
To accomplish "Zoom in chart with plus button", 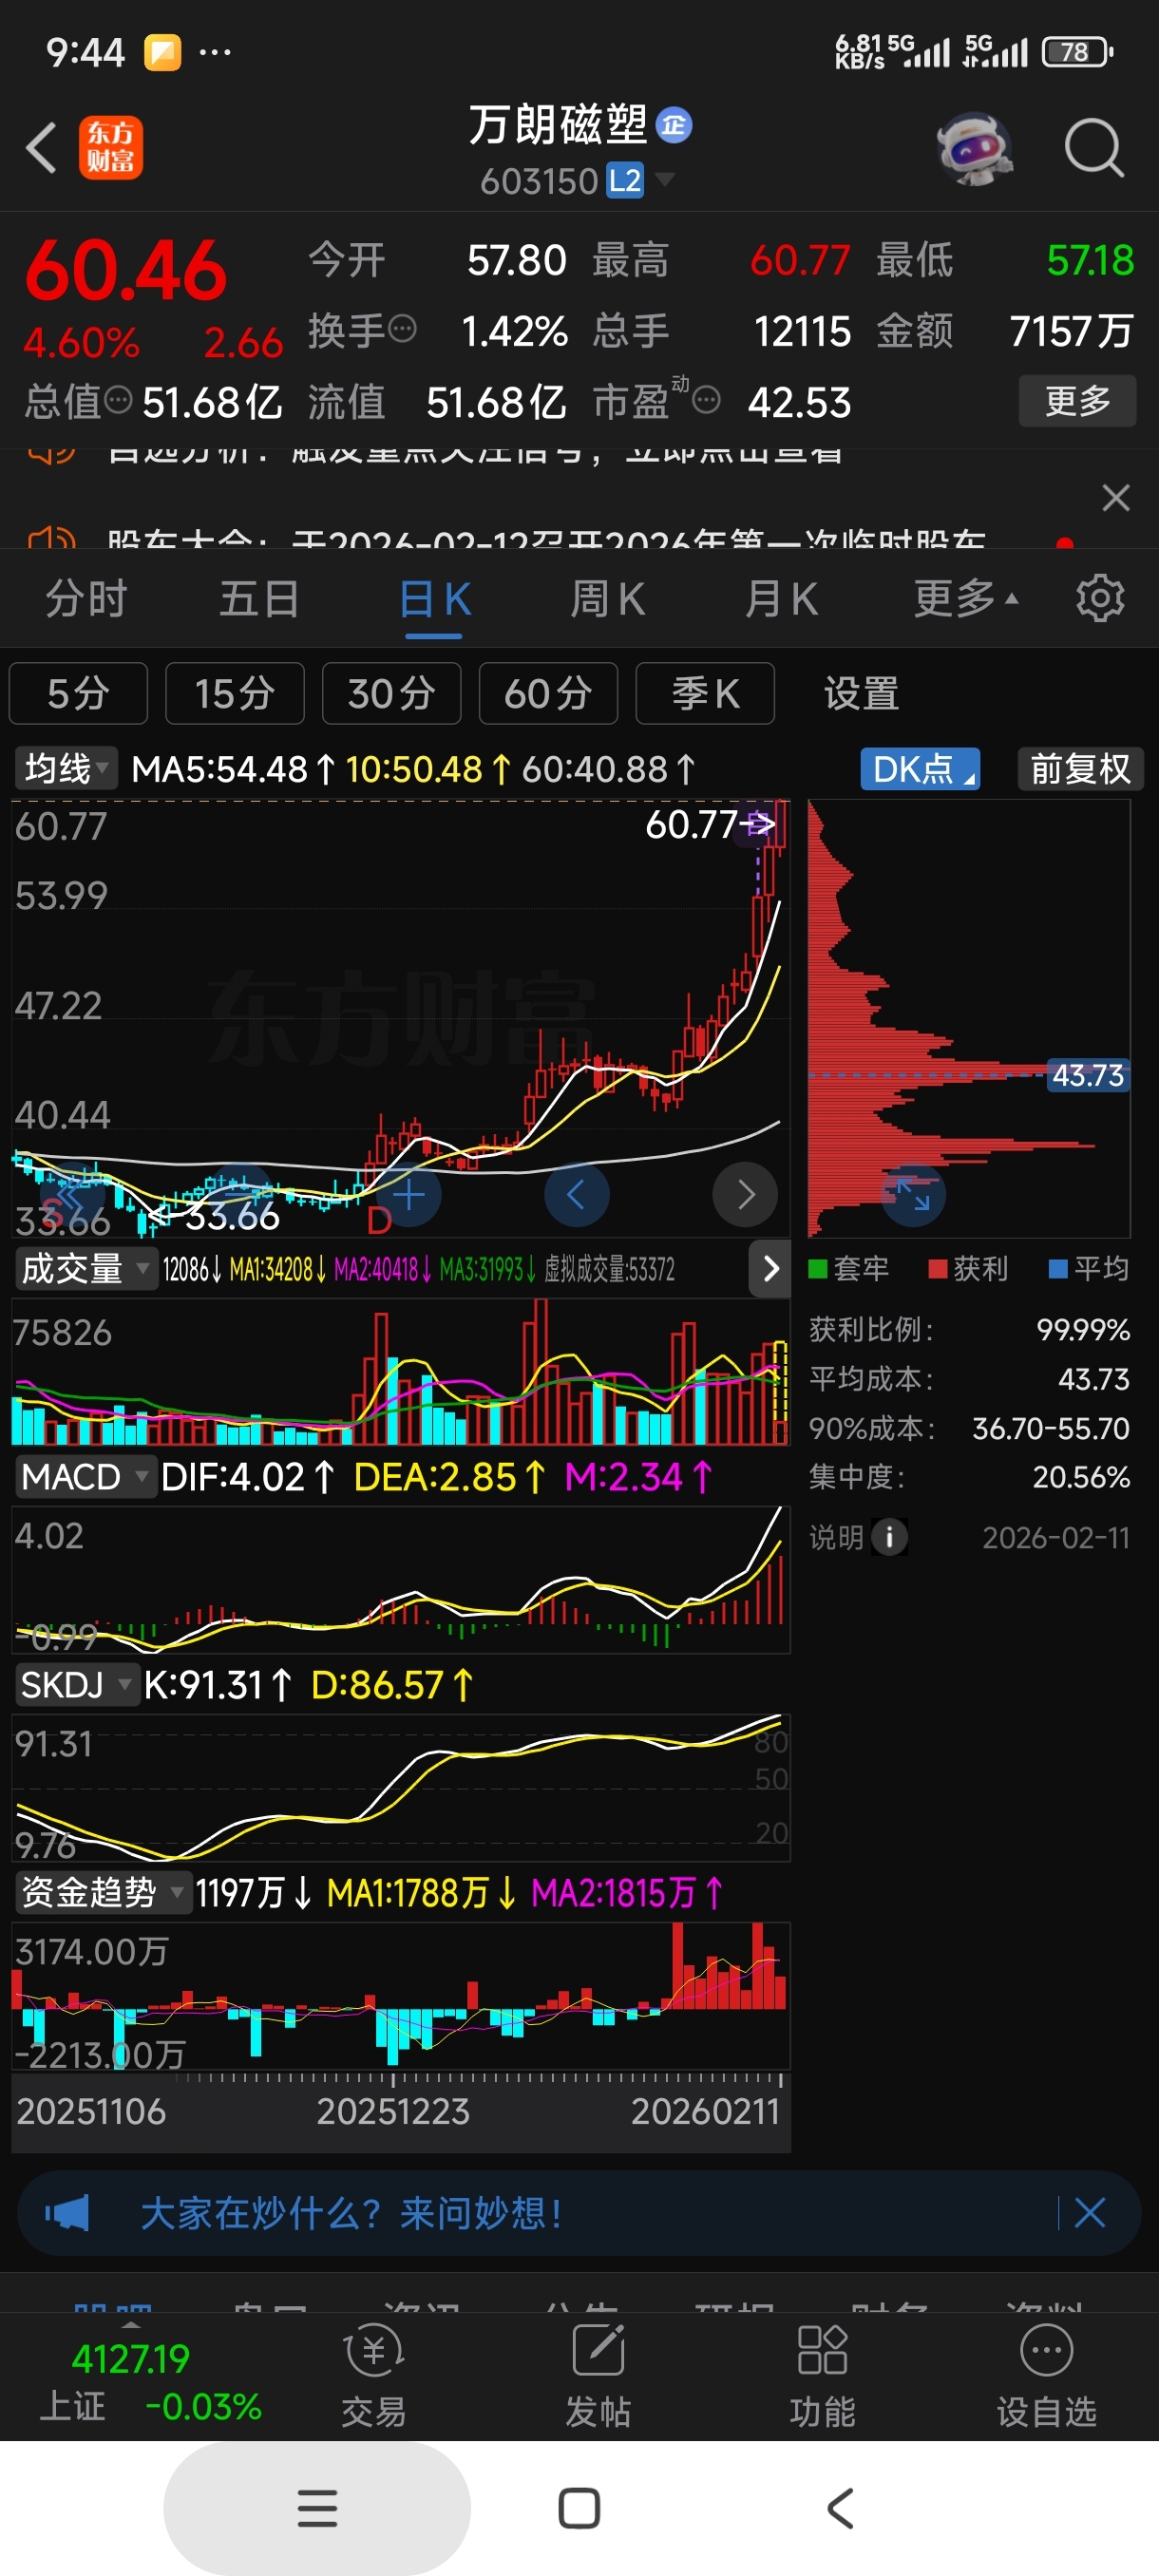I will [408, 1195].
